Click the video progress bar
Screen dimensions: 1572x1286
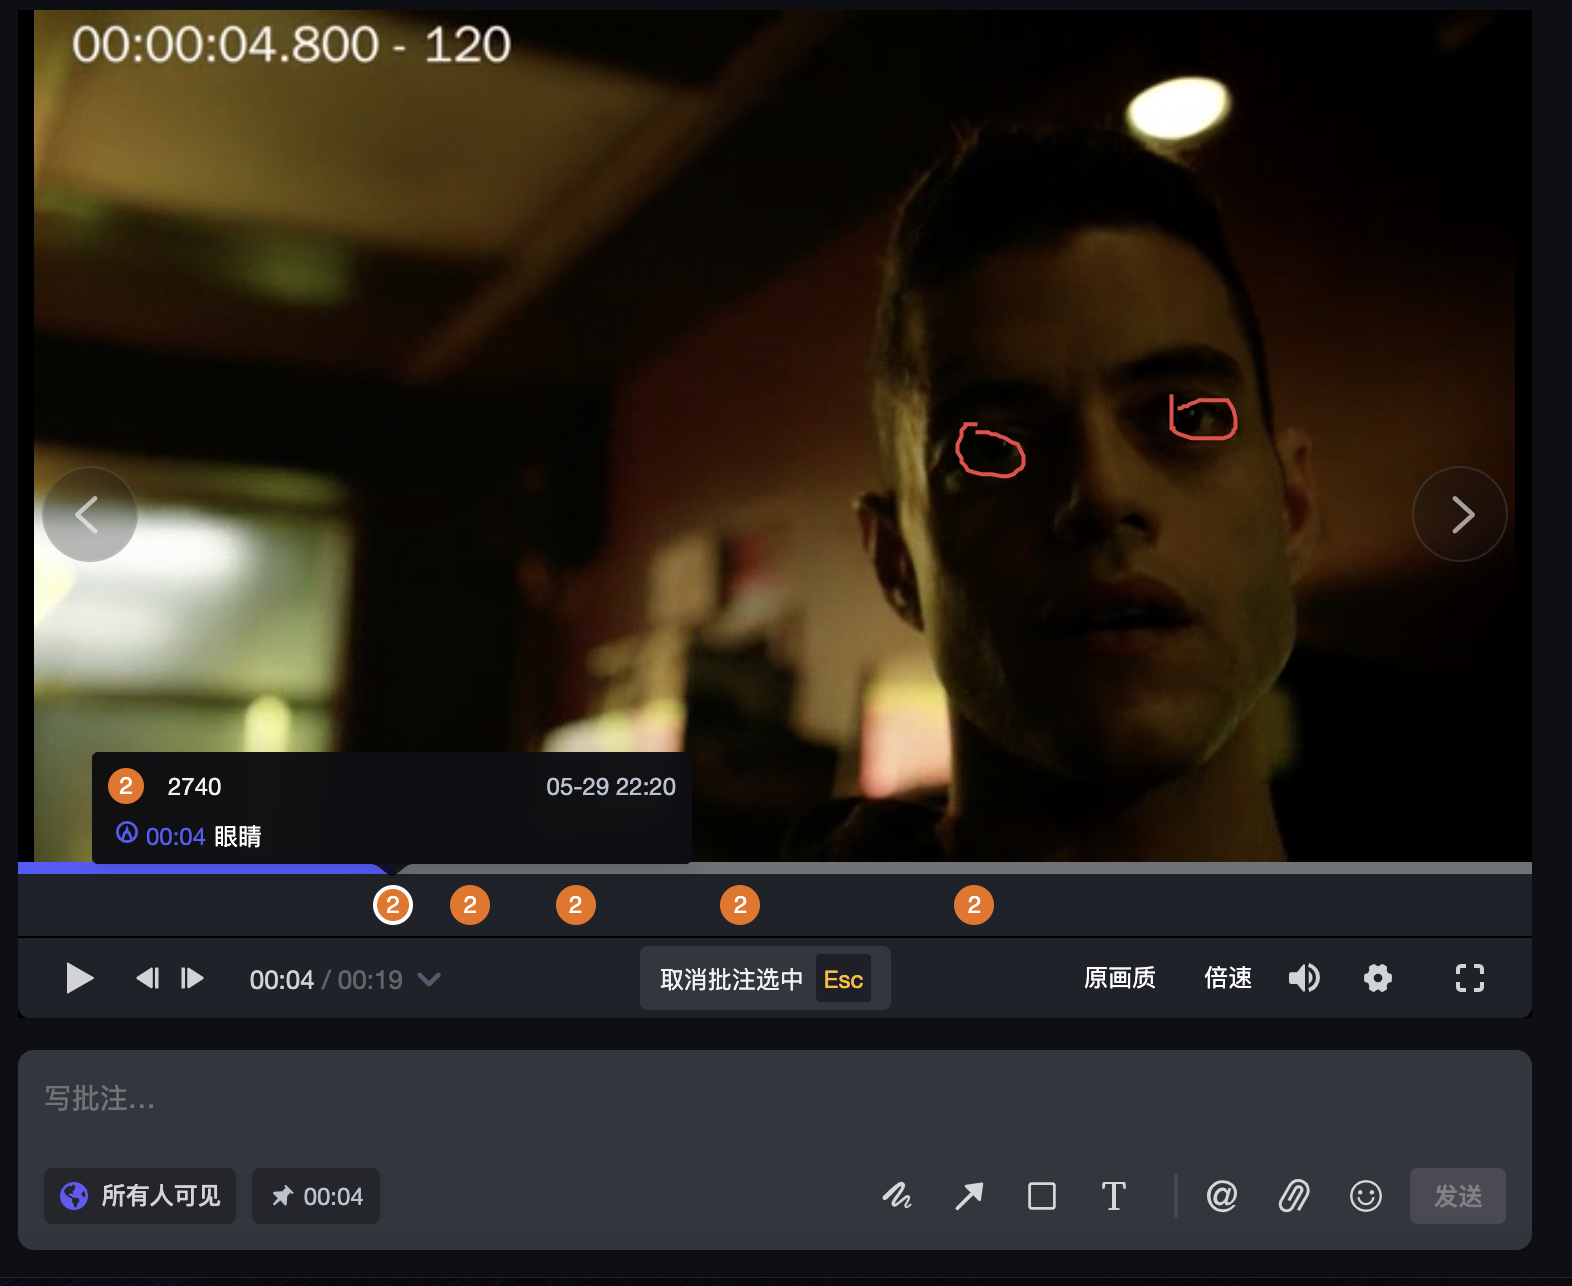[x=775, y=868]
